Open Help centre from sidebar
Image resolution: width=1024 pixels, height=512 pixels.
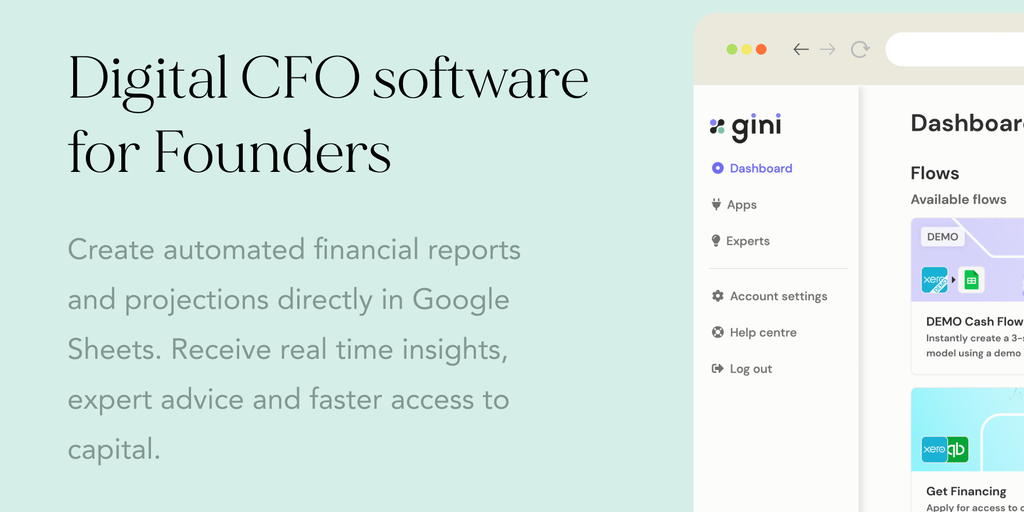coord(762,333)
